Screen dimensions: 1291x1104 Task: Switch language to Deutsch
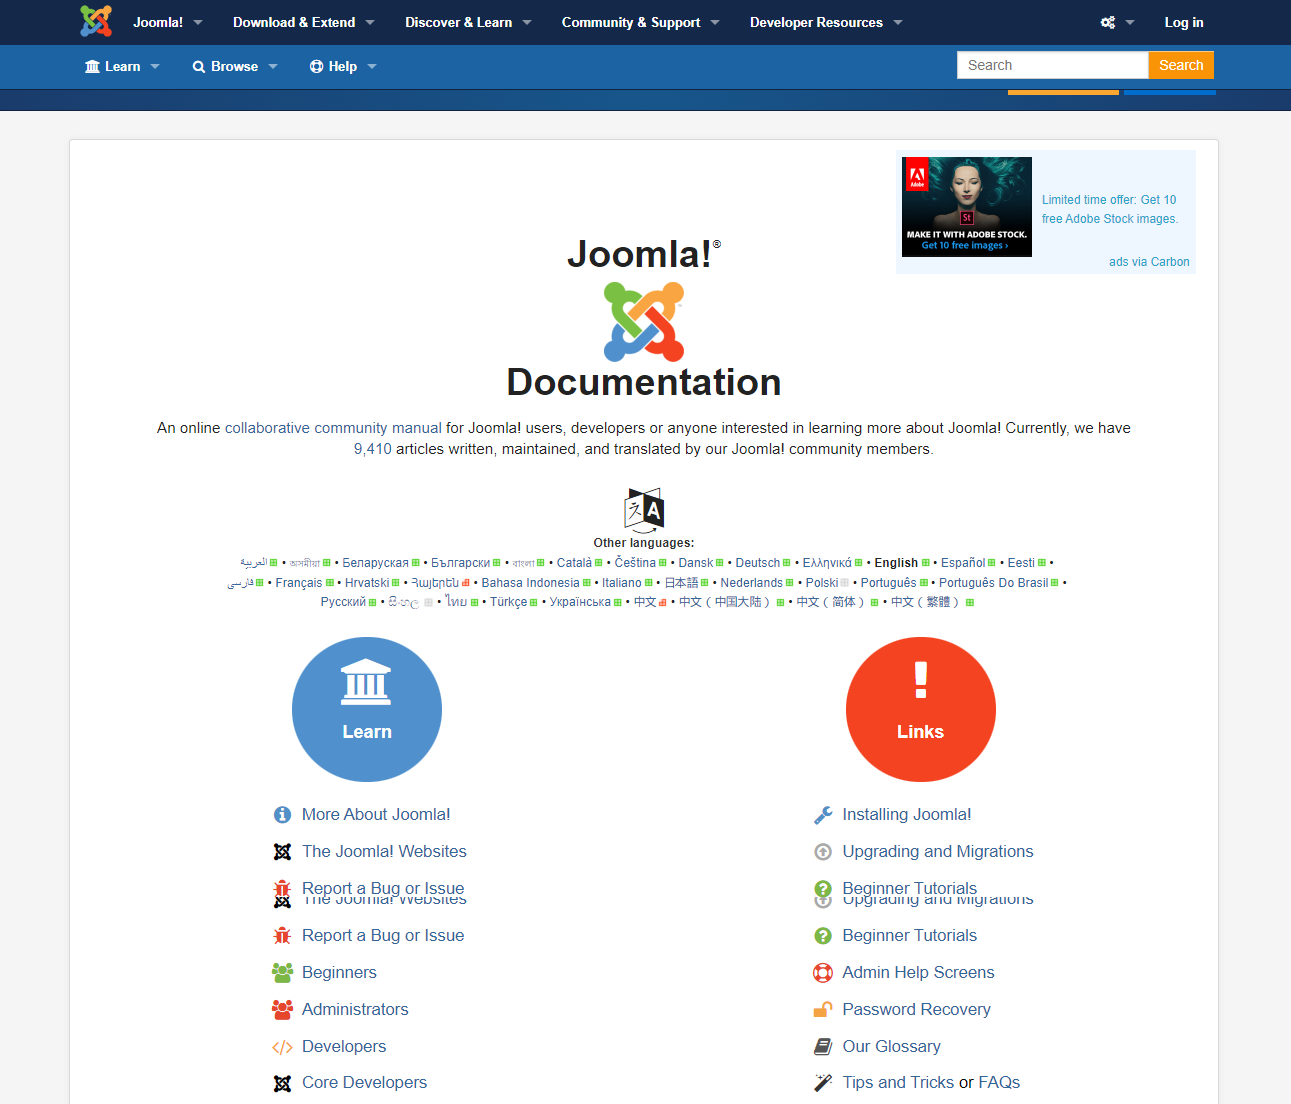(758, 563)
